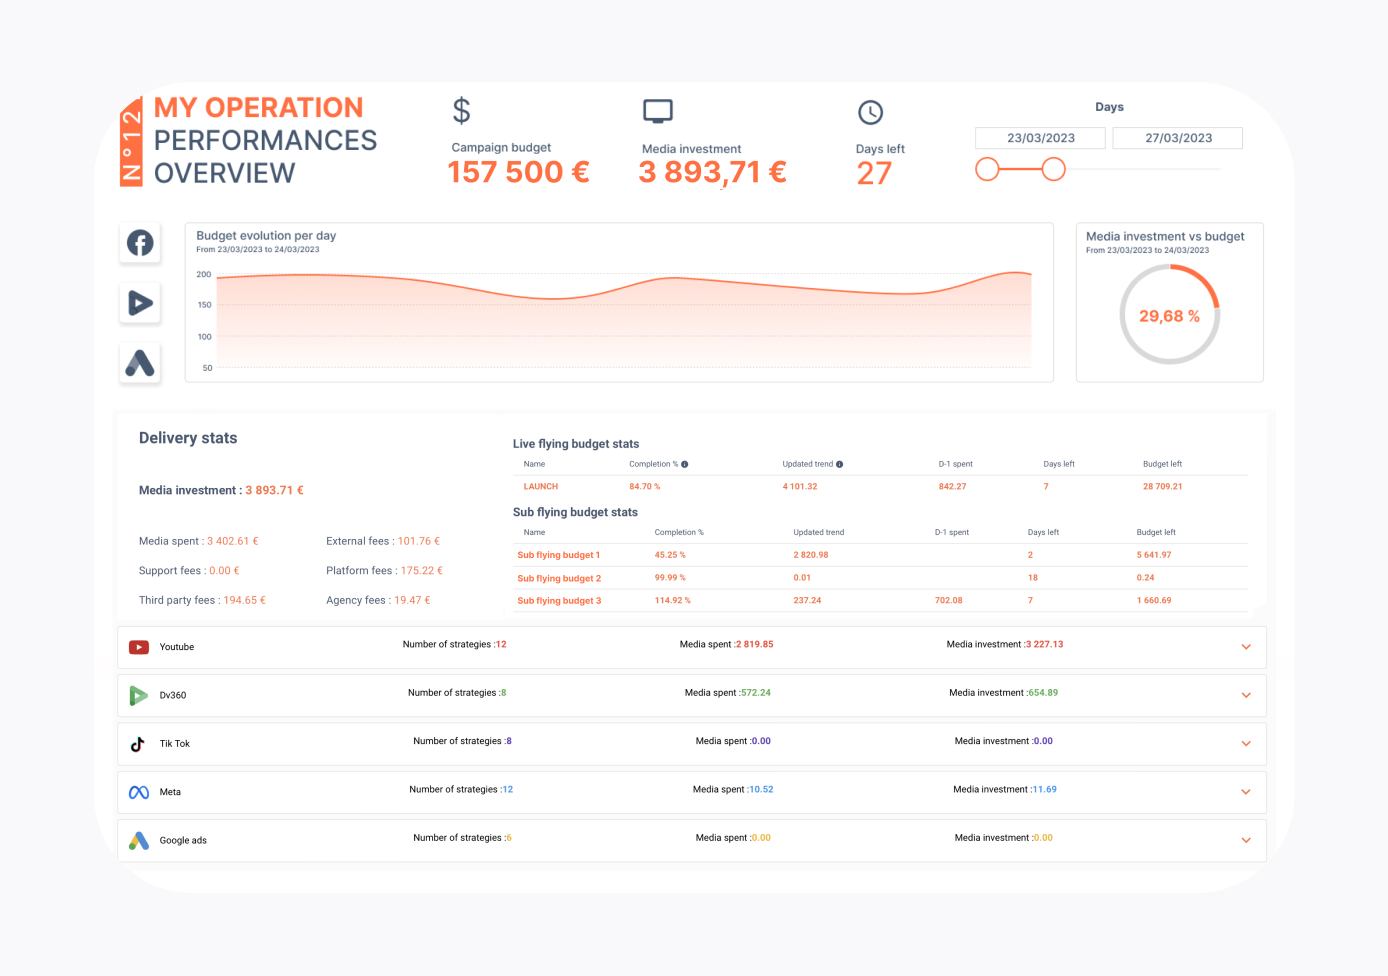
Task: Click the Facebook icon in sidebar
Action: click(140, 243)
